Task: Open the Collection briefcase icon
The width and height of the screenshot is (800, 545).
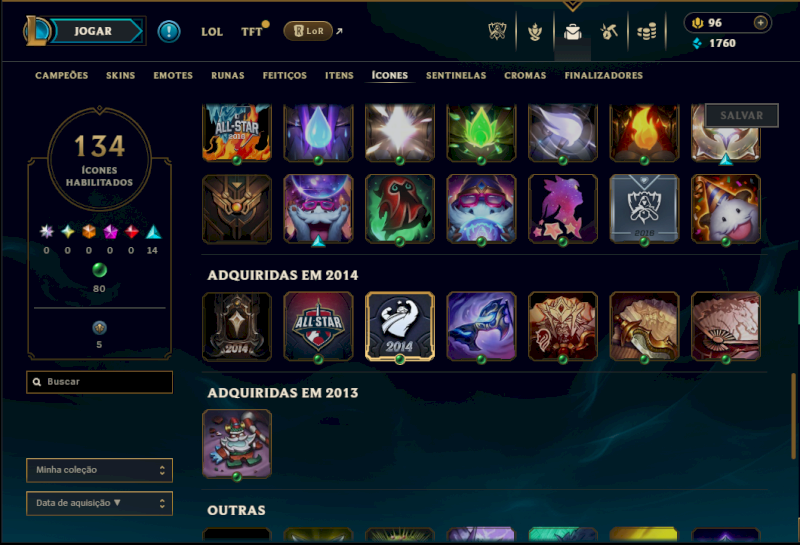Action: tap(572, 32)
